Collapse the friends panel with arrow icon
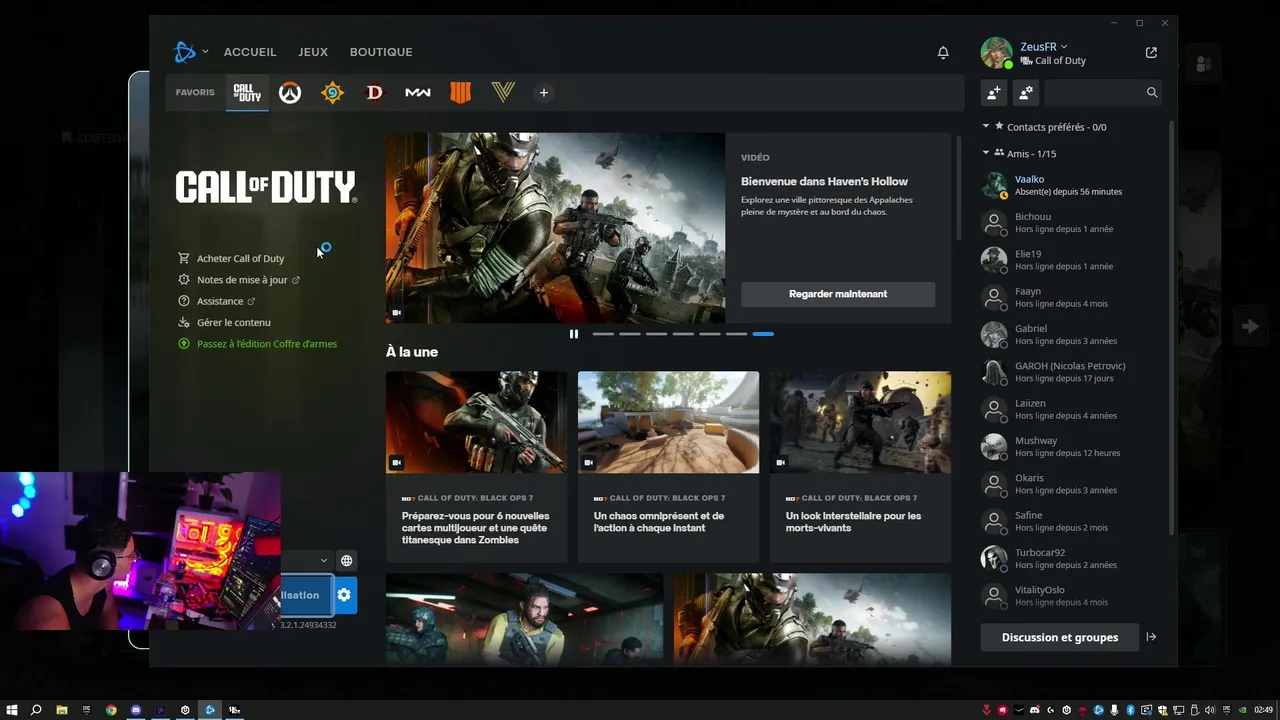1280x720 pixels. point(1151,637)
